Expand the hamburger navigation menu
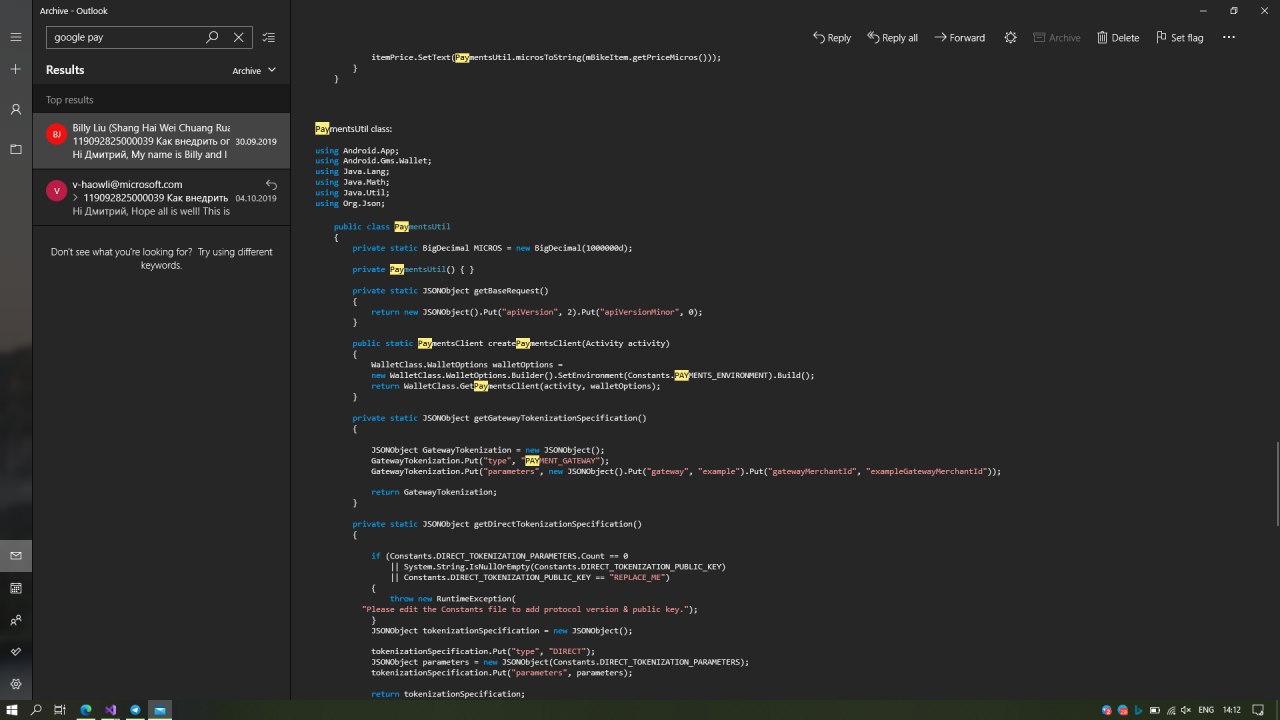This screenshot has width=1280, height=720. (x=15, y=37)
